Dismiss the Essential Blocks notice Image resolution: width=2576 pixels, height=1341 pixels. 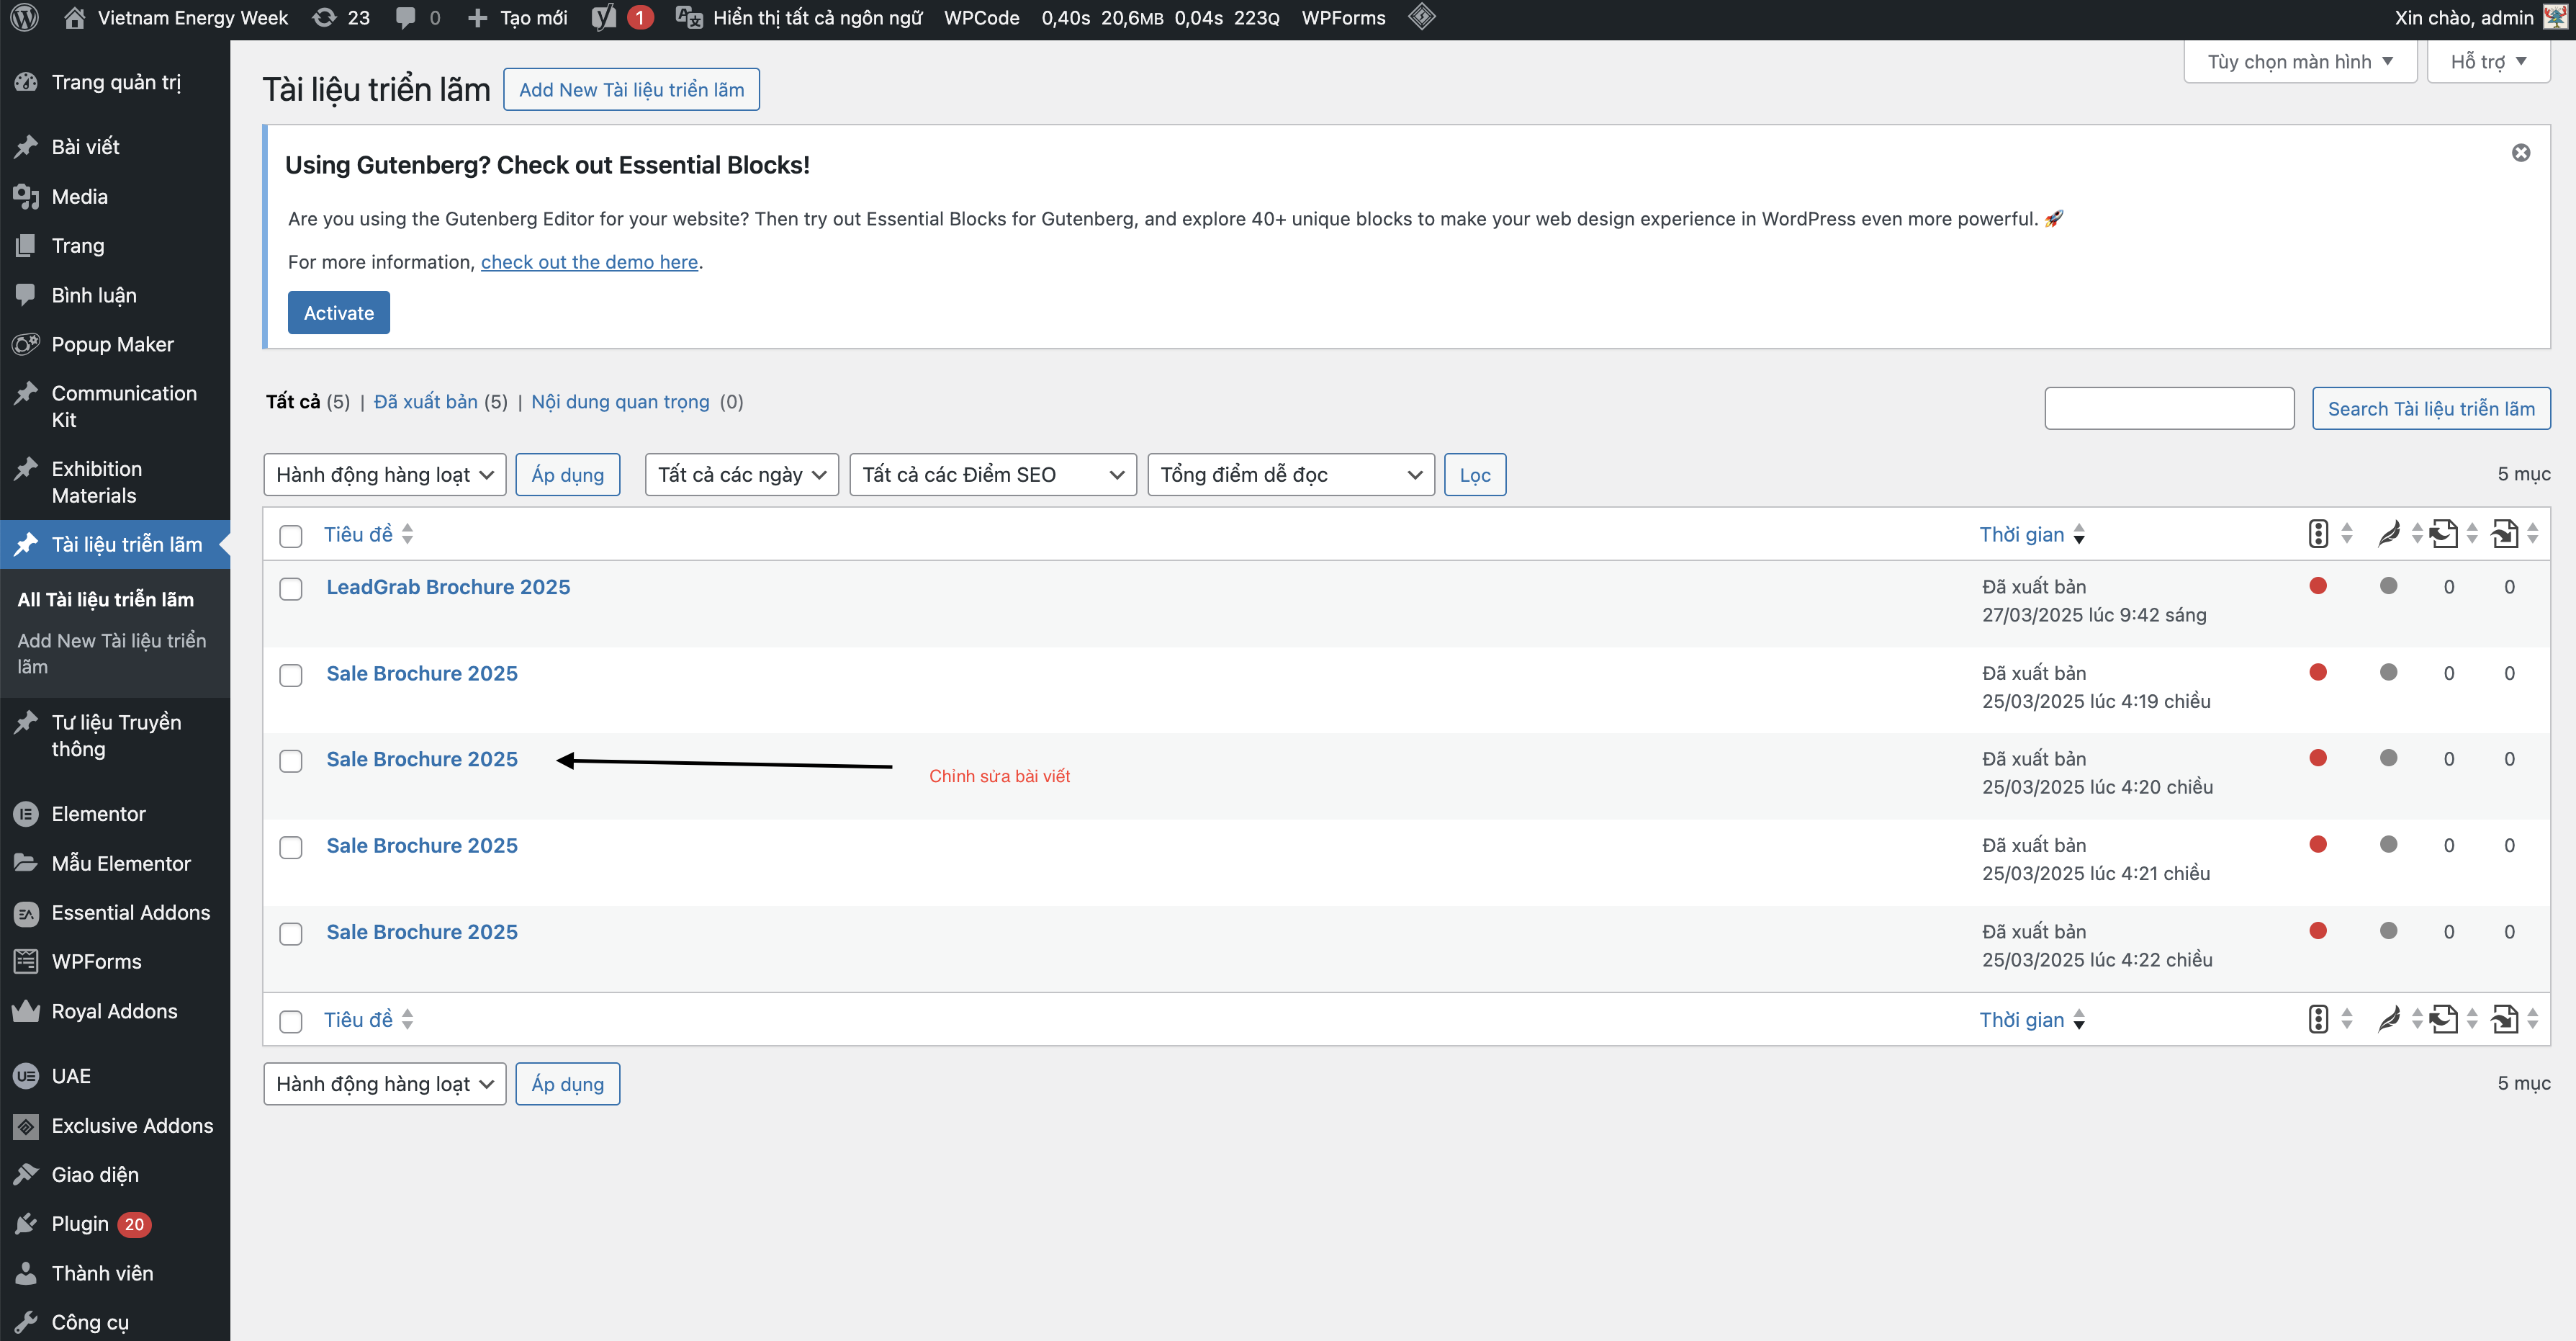point(2520,152)
